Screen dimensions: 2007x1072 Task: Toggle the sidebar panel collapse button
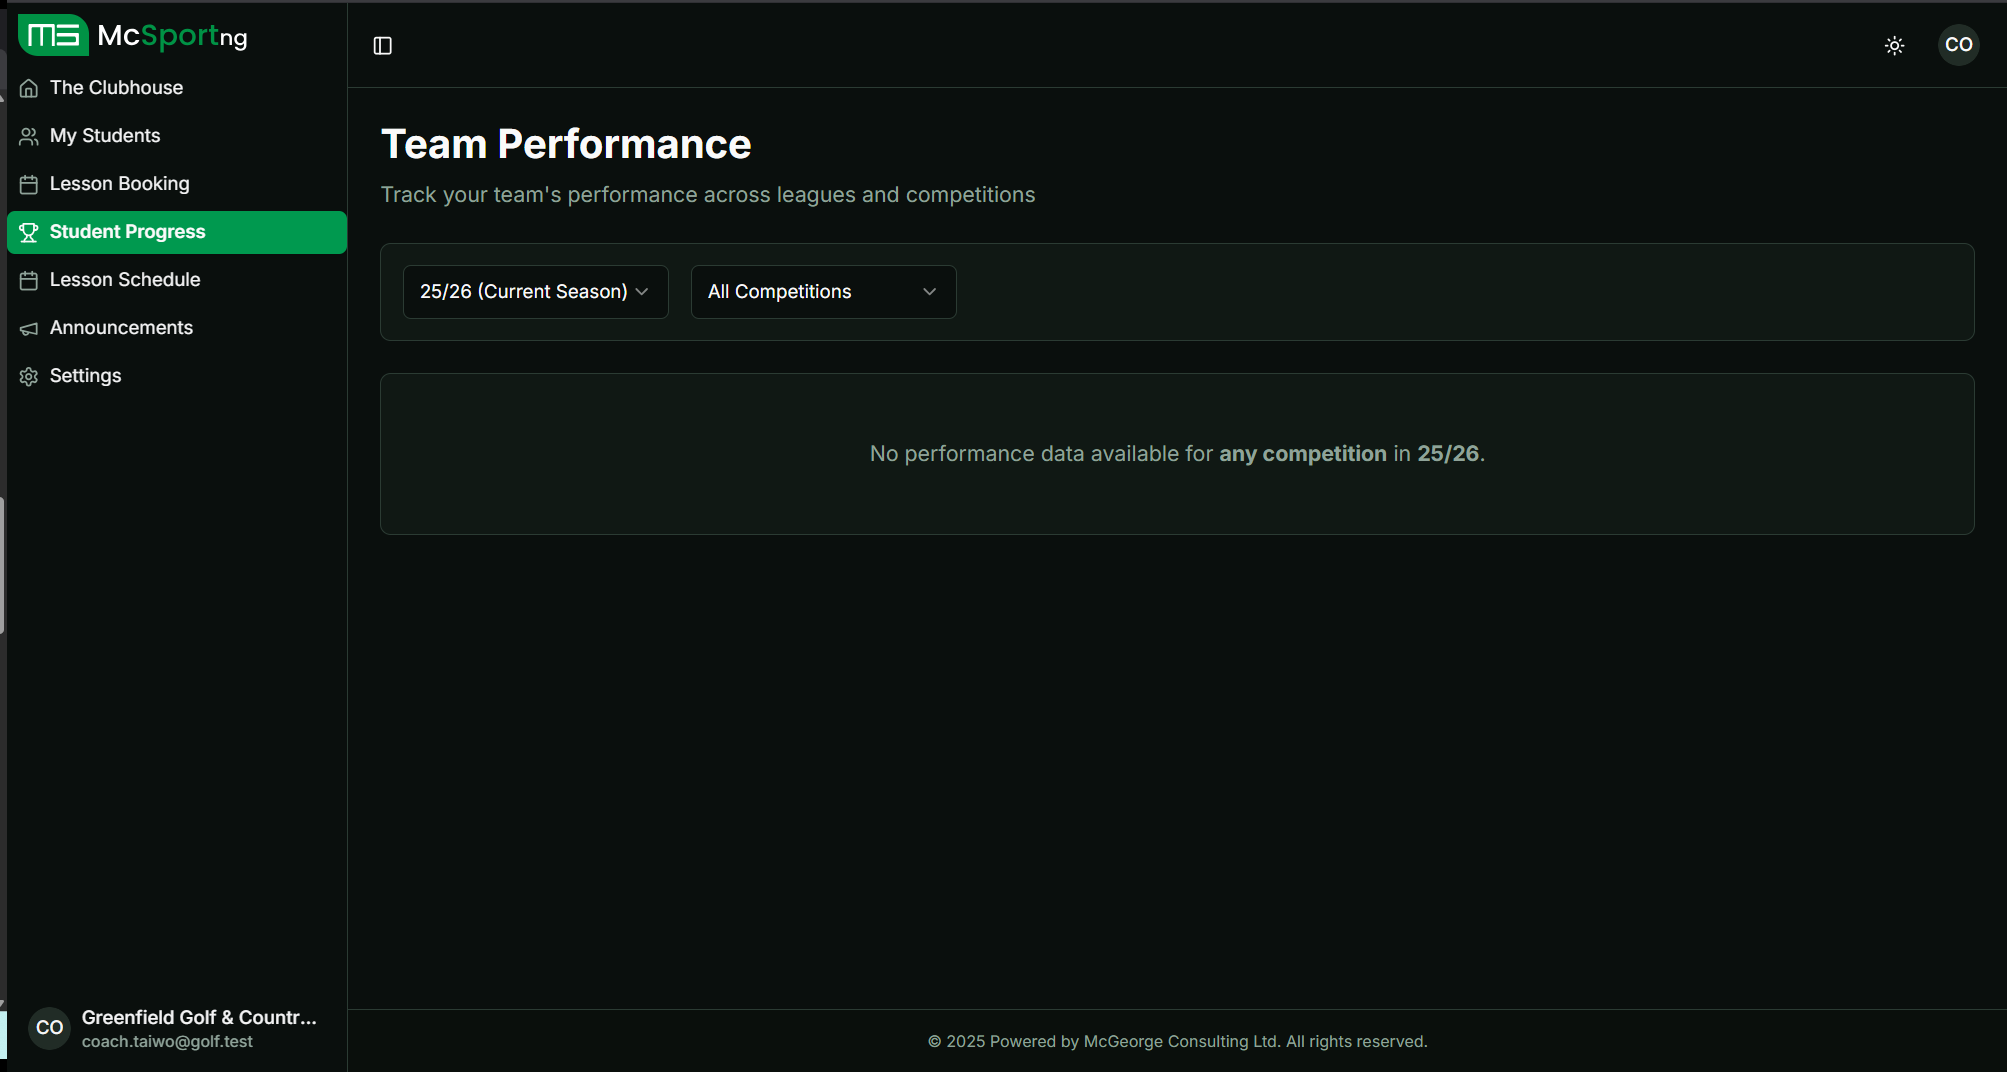click(x=382, y=45)
